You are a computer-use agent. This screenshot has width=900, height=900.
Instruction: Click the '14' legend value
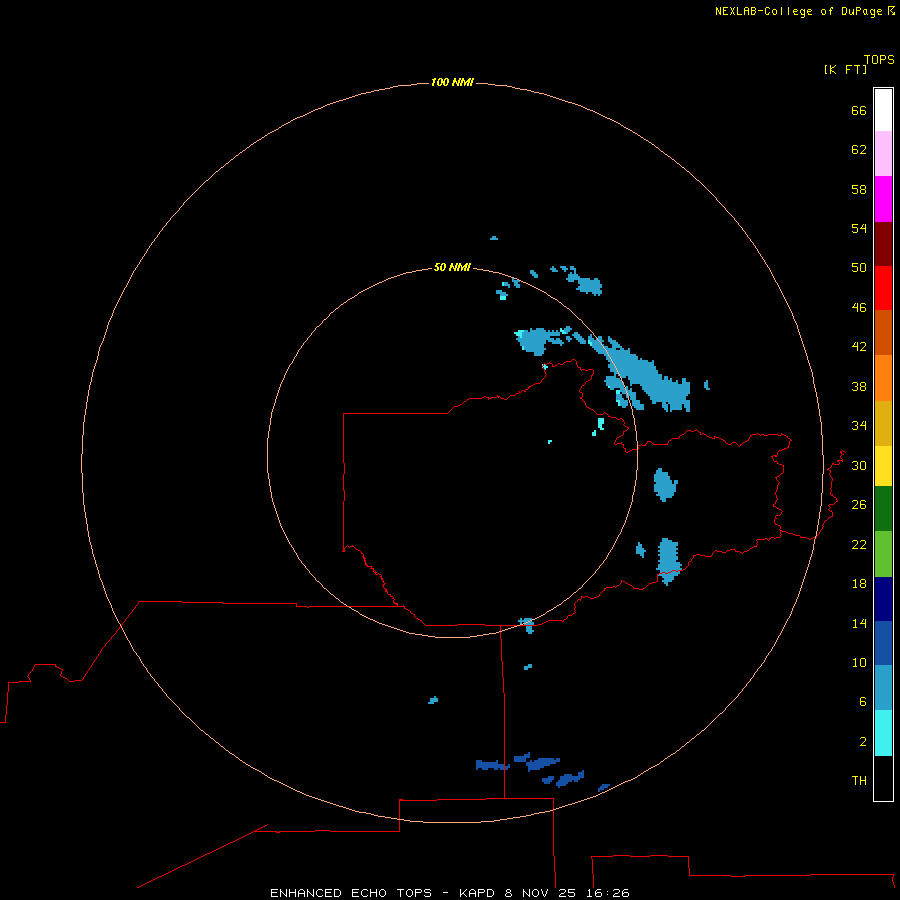click(x=859, y=623)
